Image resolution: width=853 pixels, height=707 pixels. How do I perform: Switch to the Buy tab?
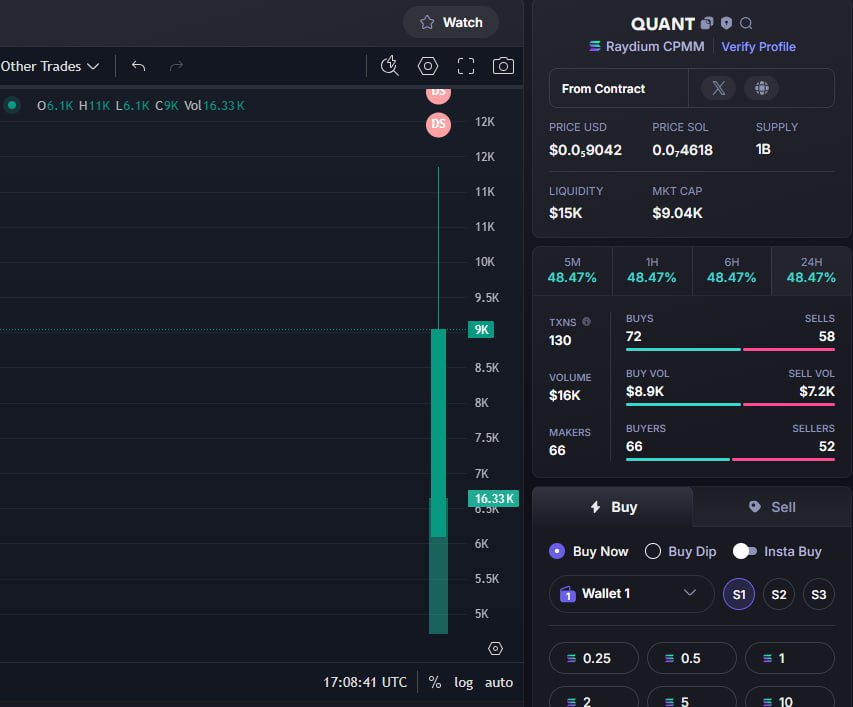pyautogui.click(x=613, y=507)
